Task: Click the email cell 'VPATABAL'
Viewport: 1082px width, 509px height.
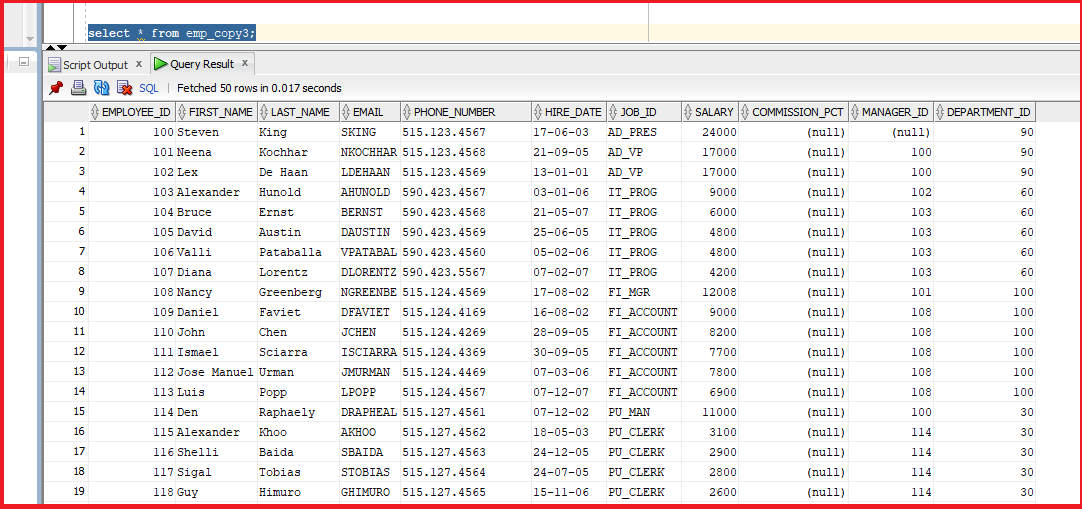Action: [x=370, y=252]
